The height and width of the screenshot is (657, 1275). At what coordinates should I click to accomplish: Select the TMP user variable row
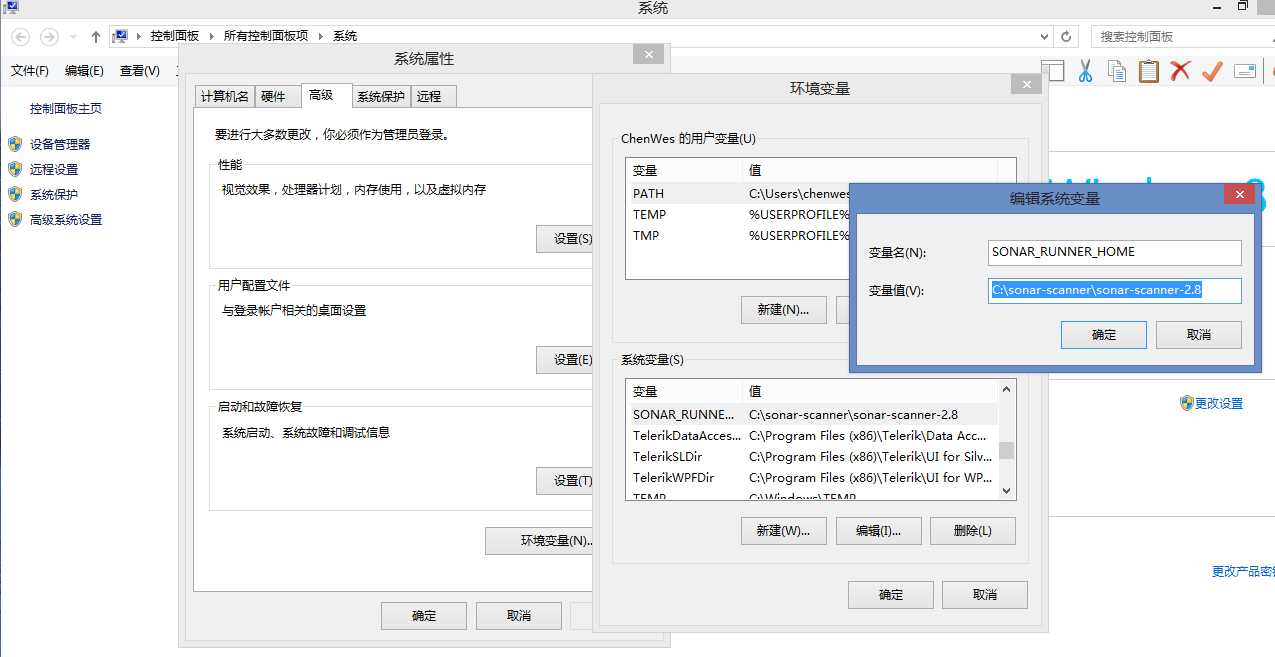point(737,235)
